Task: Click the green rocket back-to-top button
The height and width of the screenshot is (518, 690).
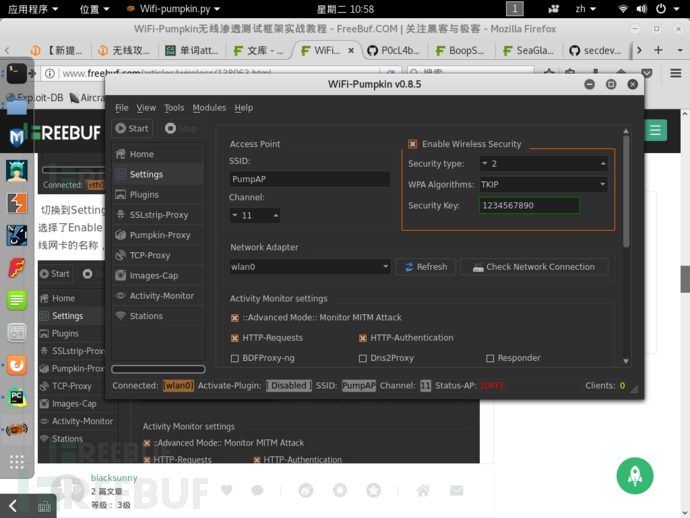Action: point(635,476)
